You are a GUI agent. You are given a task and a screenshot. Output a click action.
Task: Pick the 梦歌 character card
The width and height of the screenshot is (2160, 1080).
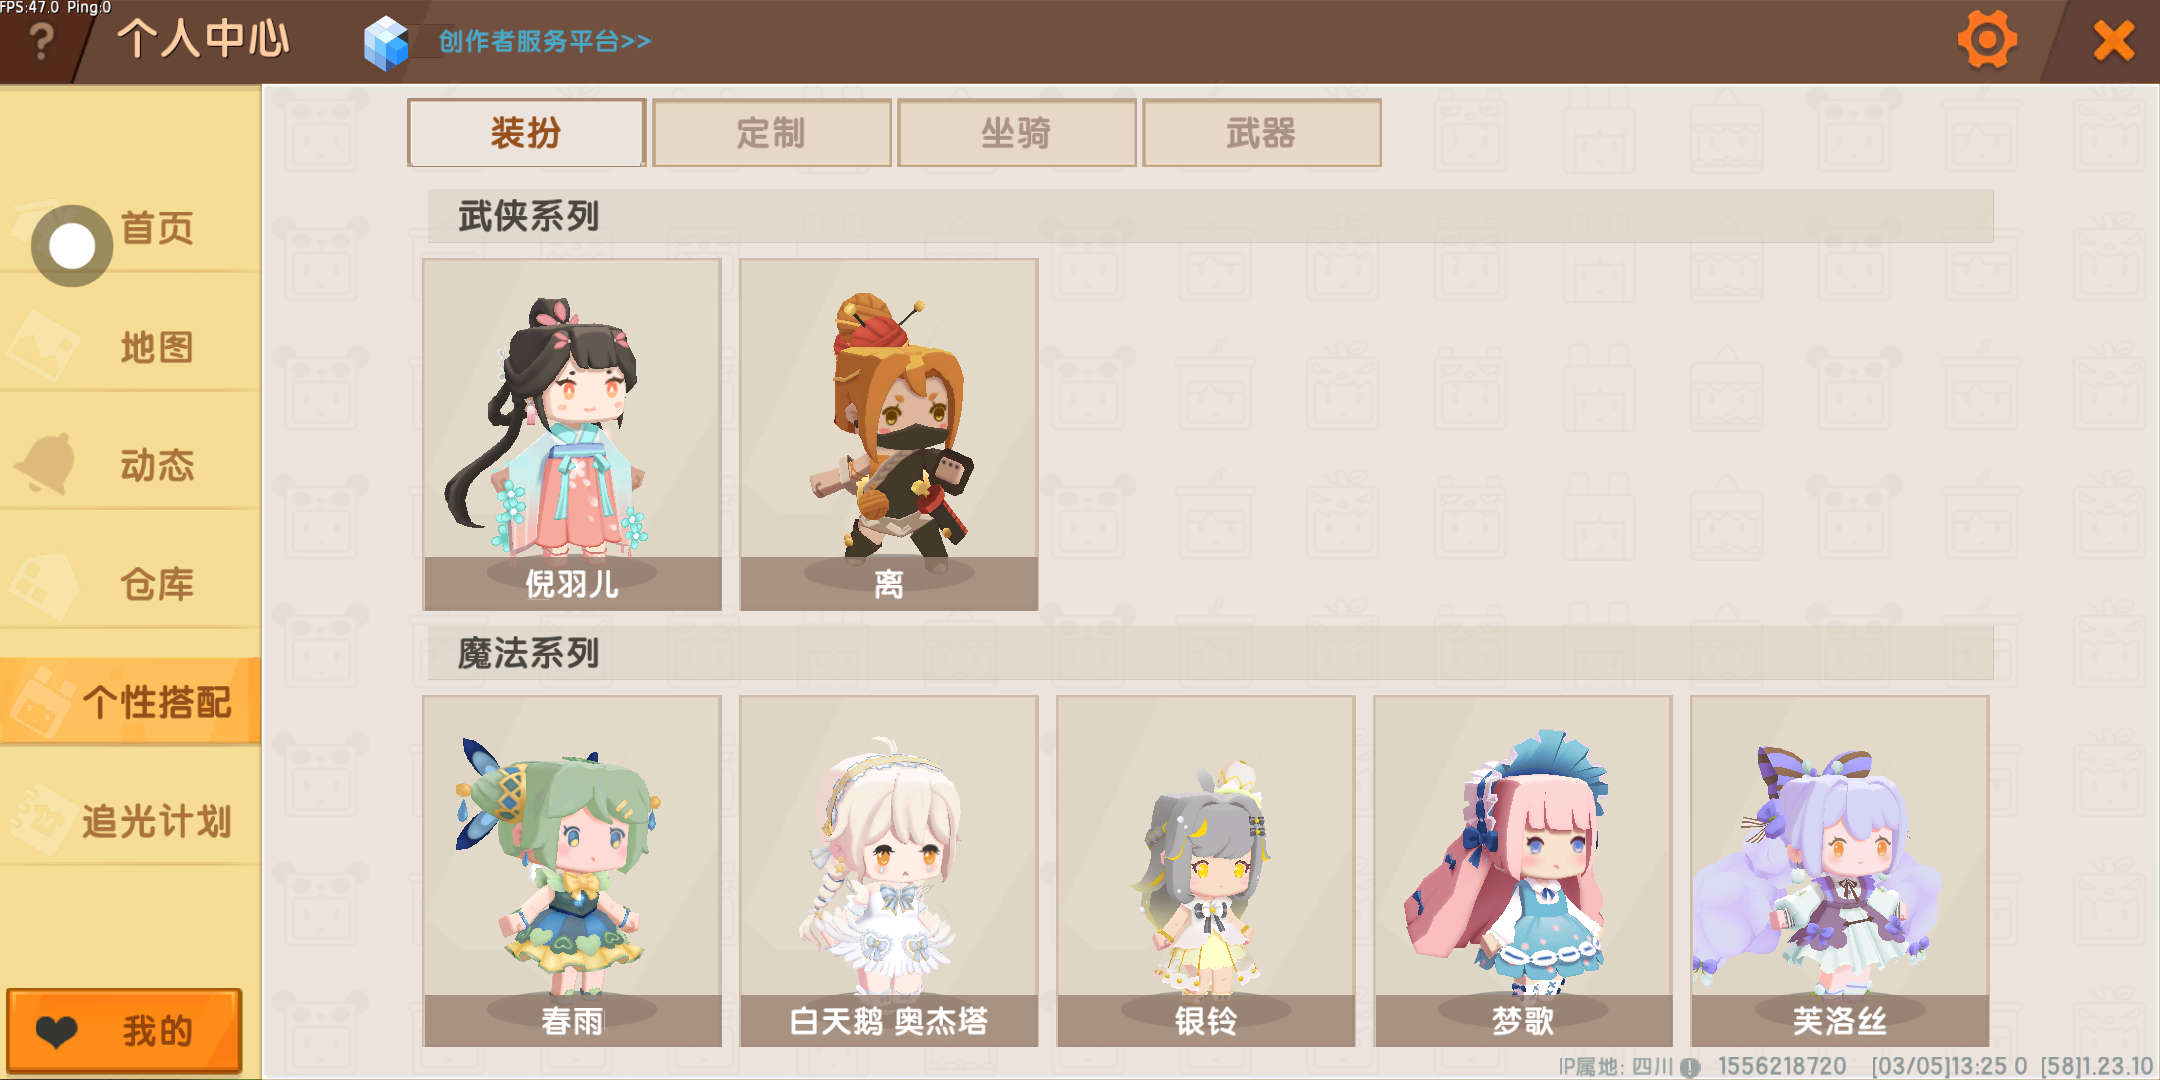click(1523, 872)
